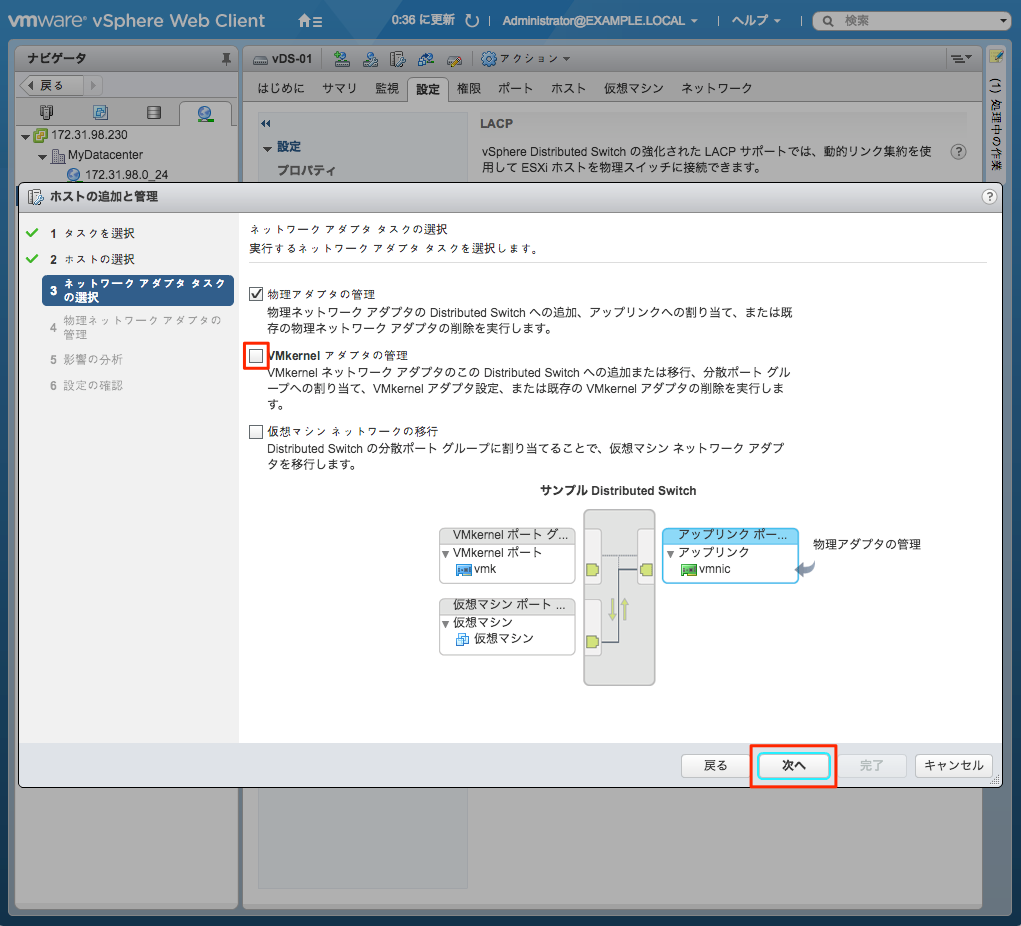Image resolution: width=1021 pixels, height=926 pixels.
Task: Click the vmk adapter icon in diagram
Action: pyautogui.click(x=464, y=570)
